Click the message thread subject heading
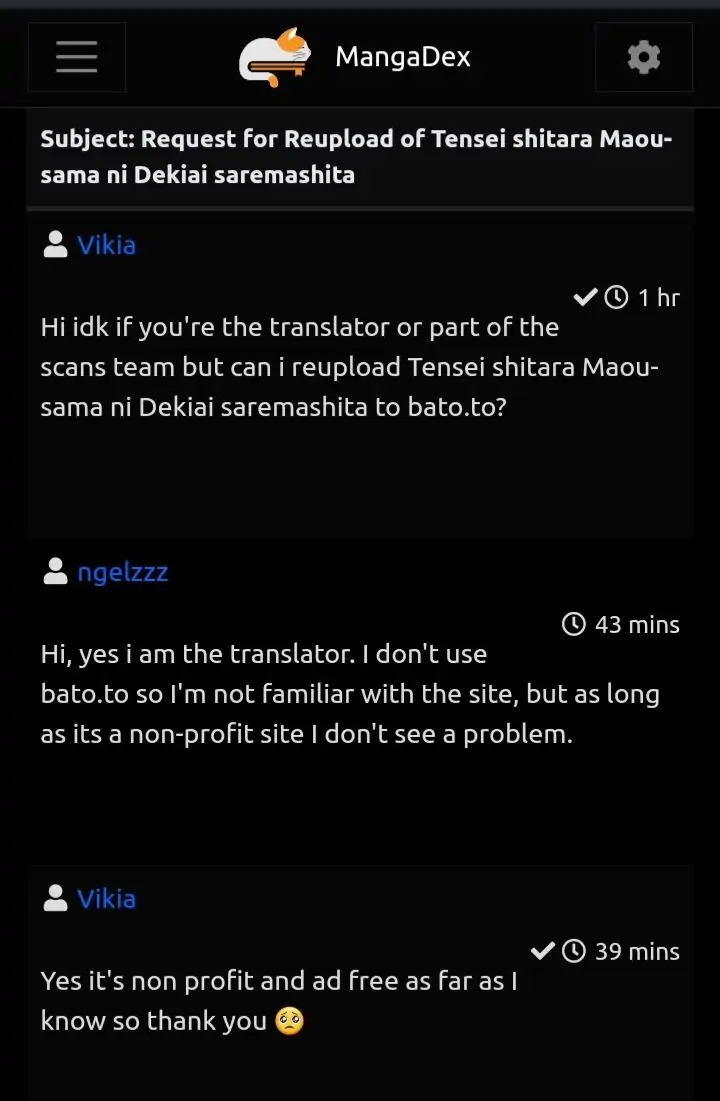This screenshot has width=720, height=1101. click(356, 157)
